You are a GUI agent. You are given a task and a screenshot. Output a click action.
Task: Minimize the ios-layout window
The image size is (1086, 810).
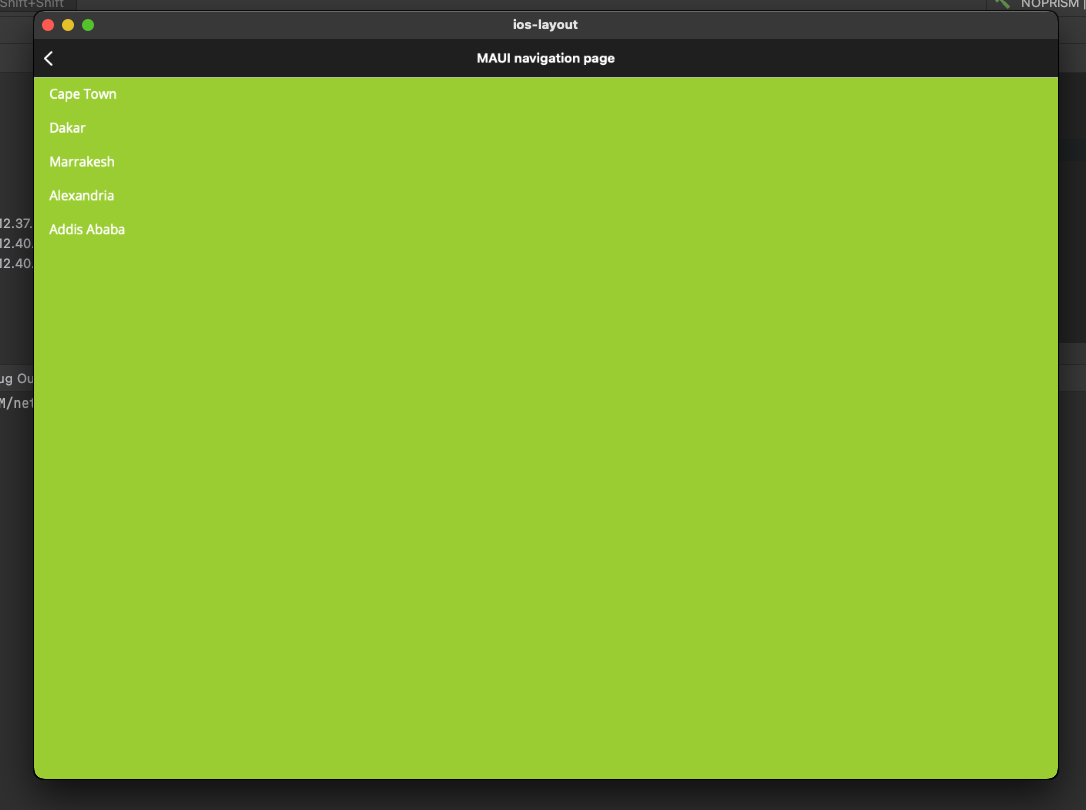68,25
